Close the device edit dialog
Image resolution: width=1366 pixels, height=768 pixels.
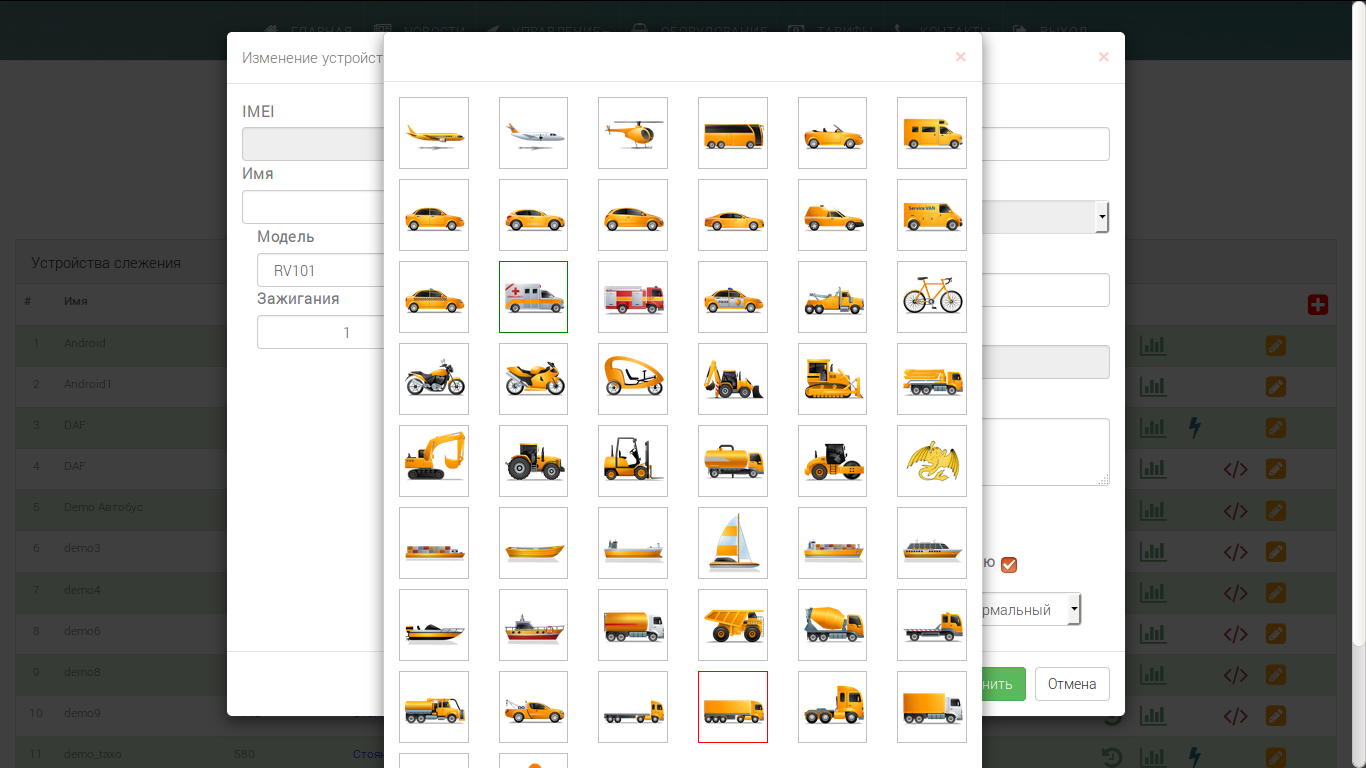1104,57
